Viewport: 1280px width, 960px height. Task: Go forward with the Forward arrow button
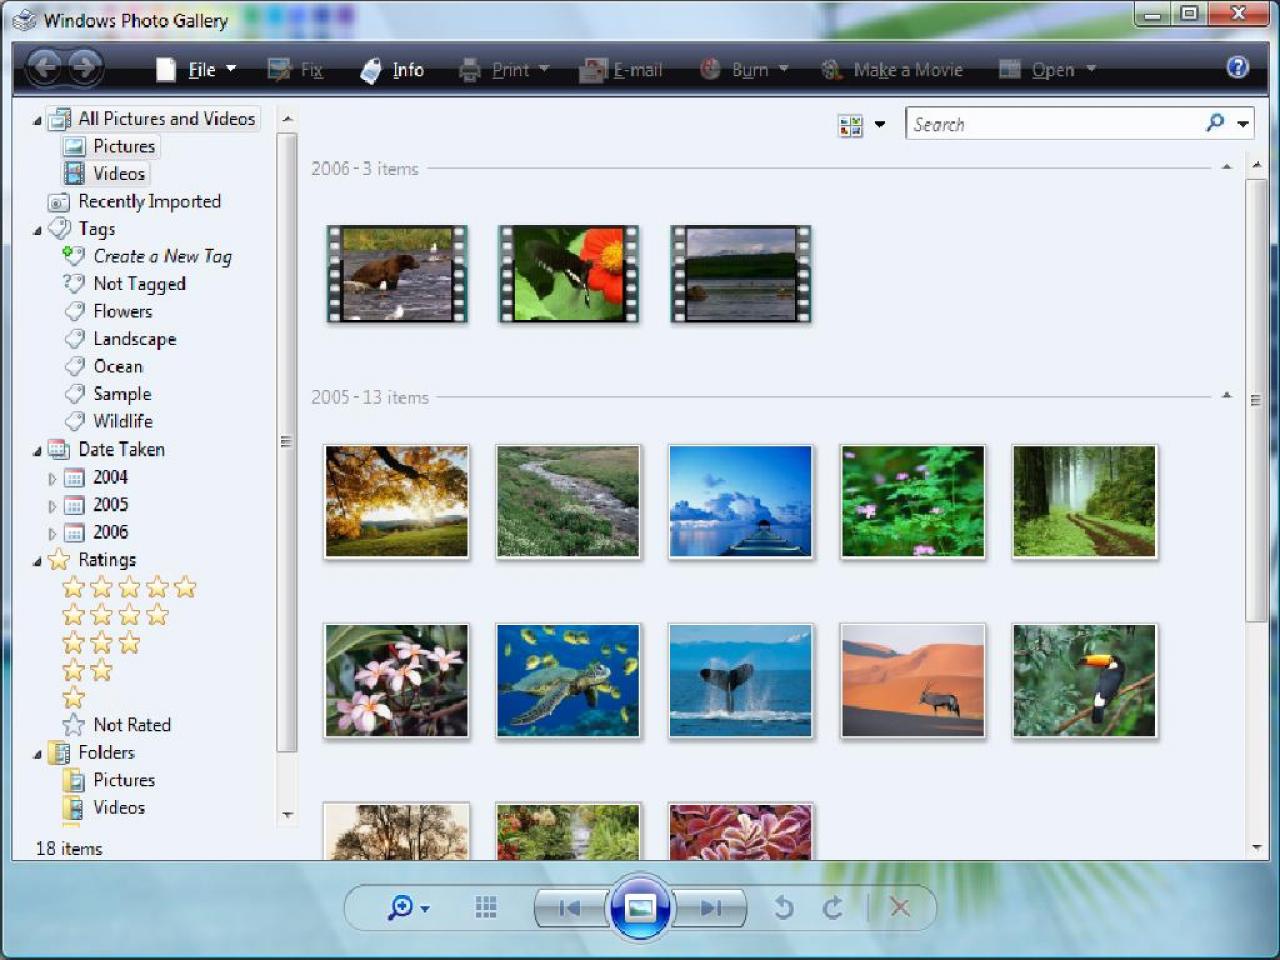[x=85, y=67]
